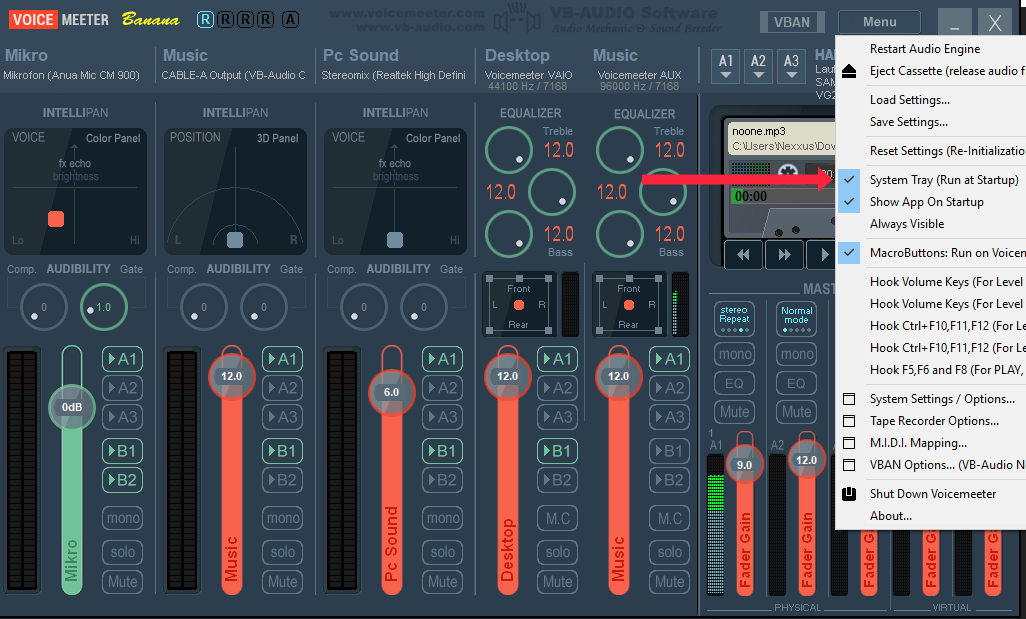Enable mono on Pc Sound strip
Screen dimensions: 1026x619
click(x=442, y=518)
